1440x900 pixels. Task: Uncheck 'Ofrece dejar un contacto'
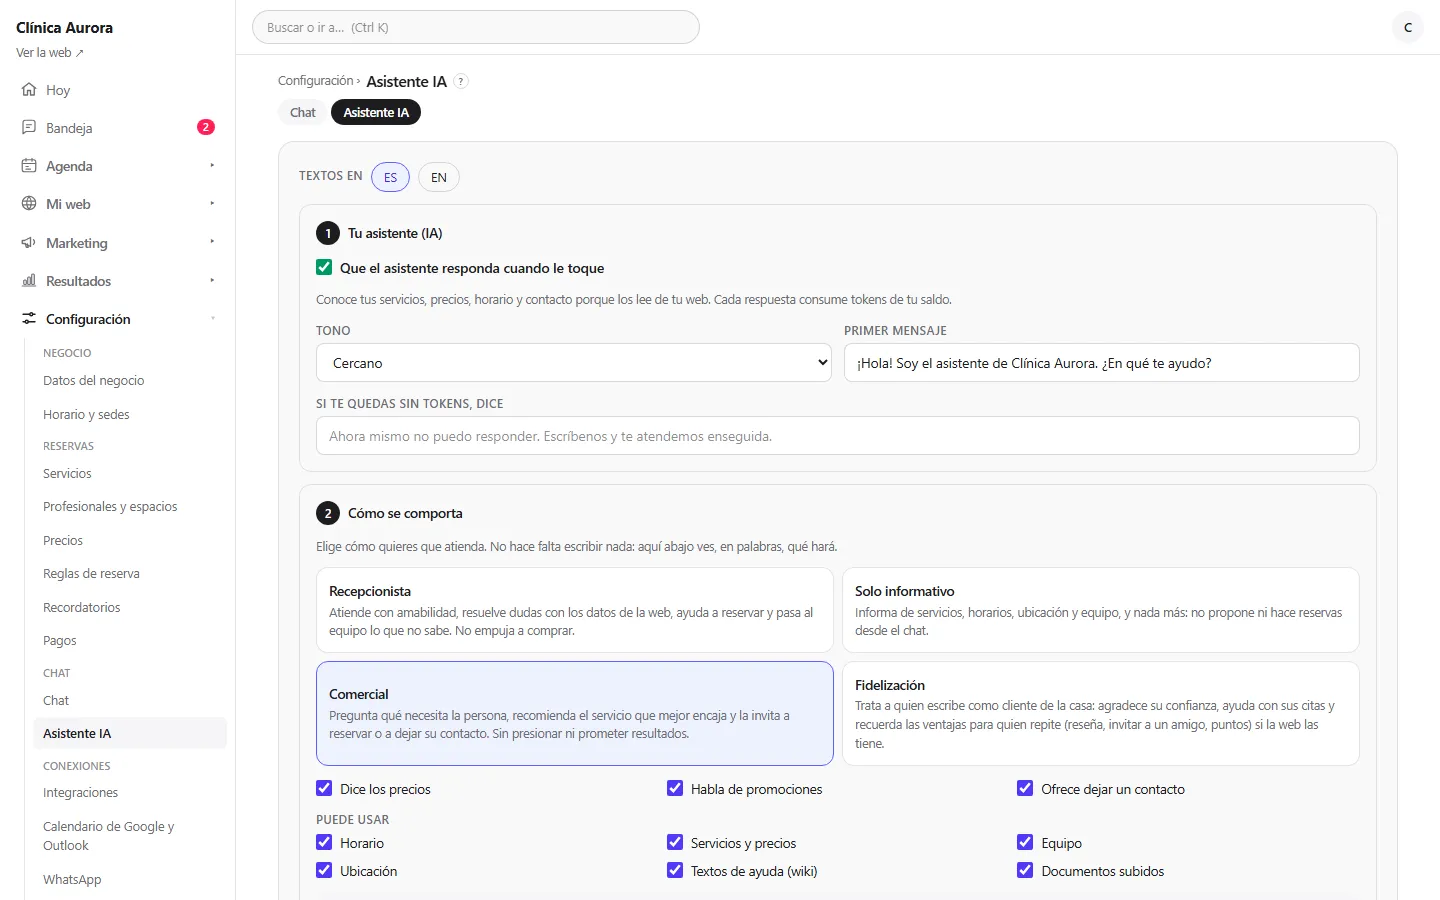pyautogui.click(x=1025, y=788)
